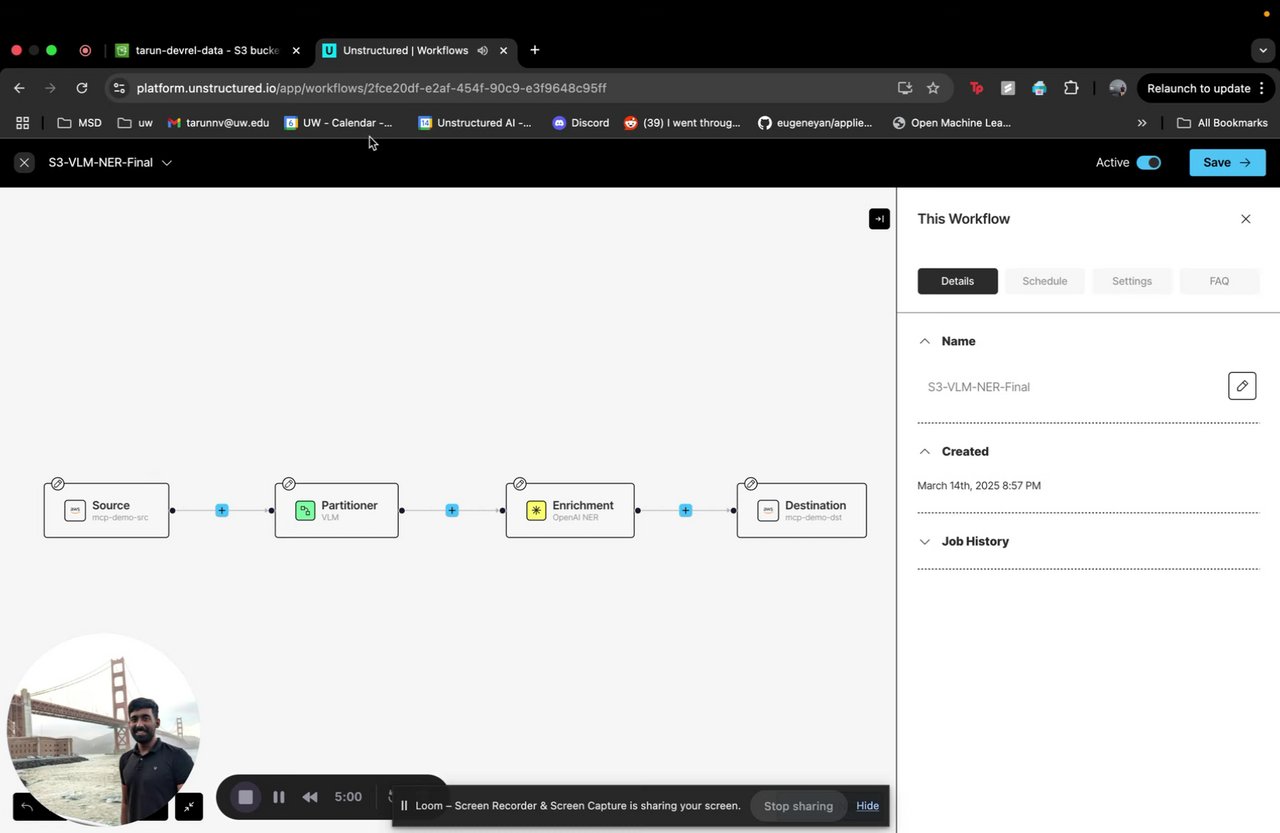Add node between Partitioner and Enrichment
Viewport: 1280px width, 833px height.
click(452, 510)
